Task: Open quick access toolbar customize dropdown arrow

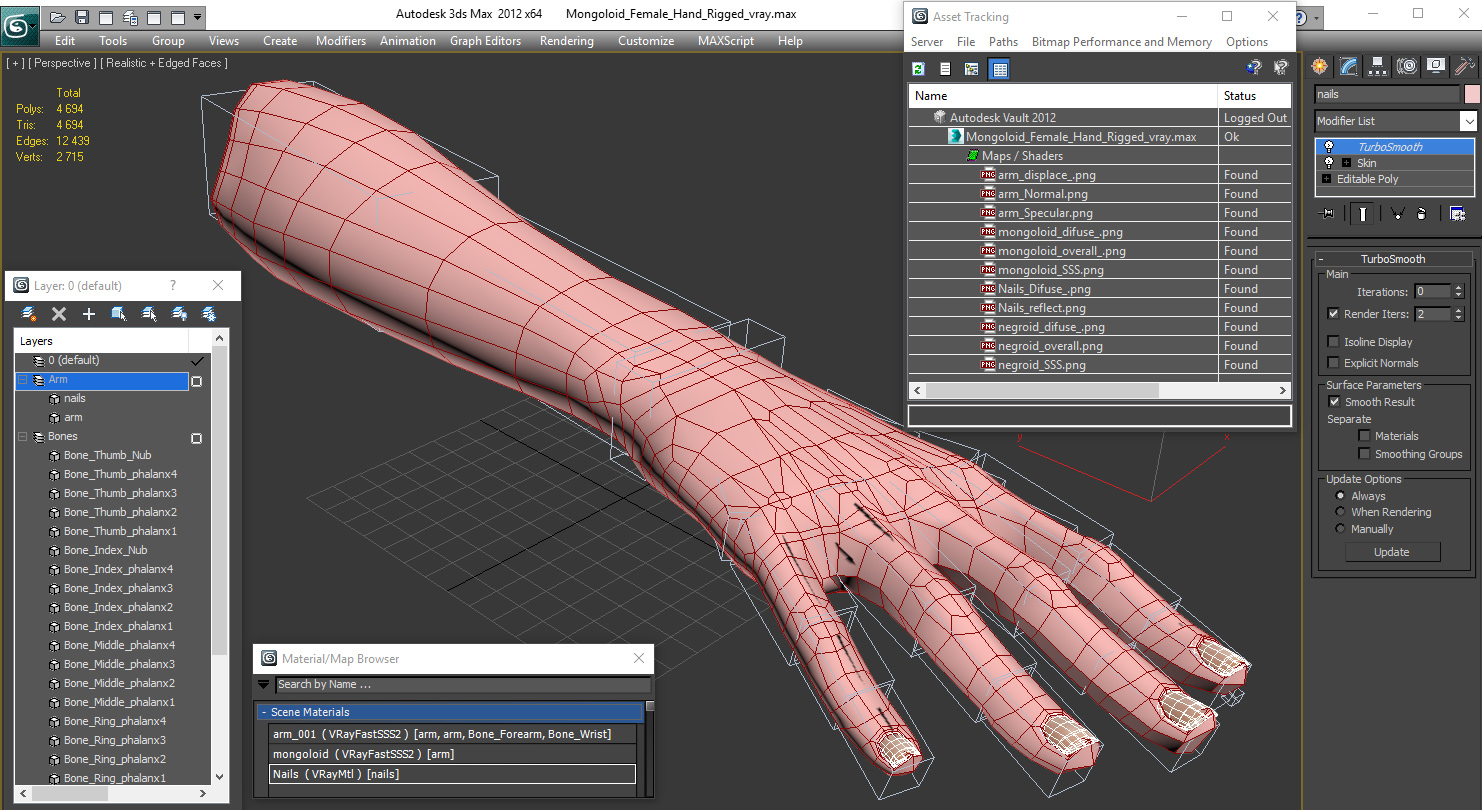Action: 197,17
